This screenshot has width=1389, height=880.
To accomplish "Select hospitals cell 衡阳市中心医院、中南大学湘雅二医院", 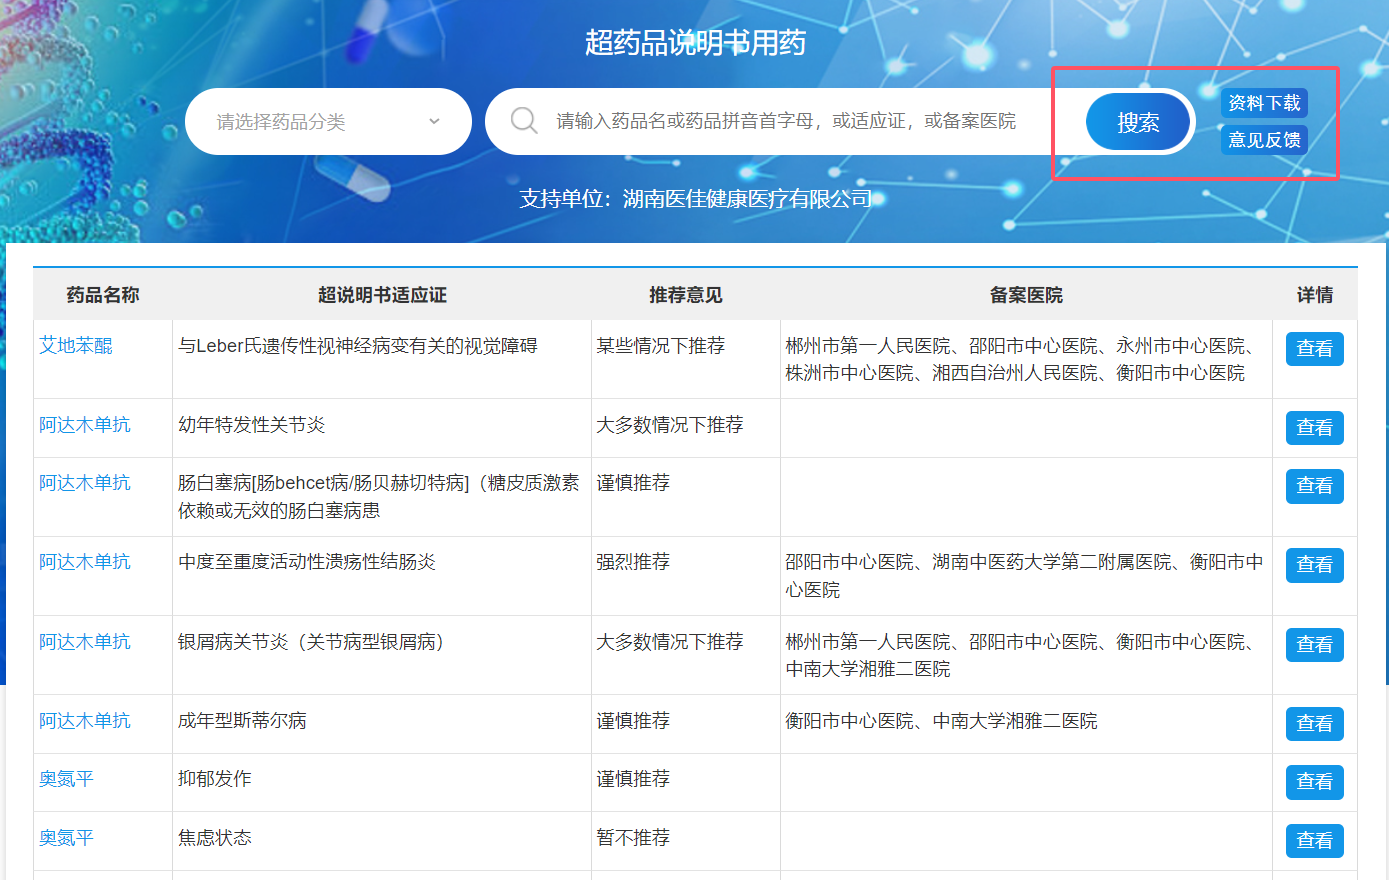I will (1026, 724).
